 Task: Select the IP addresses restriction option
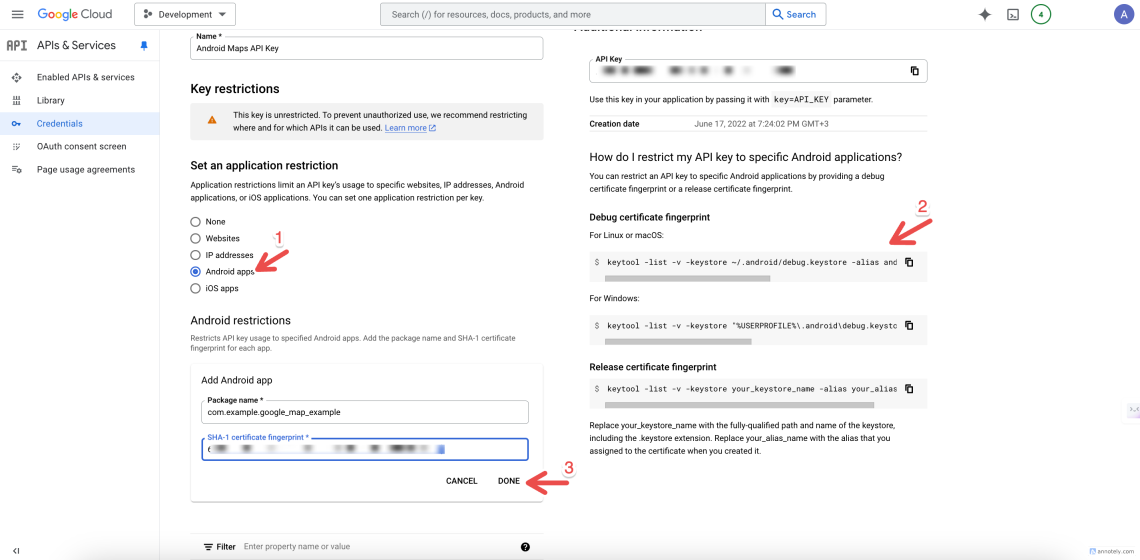tap(196, 255)
